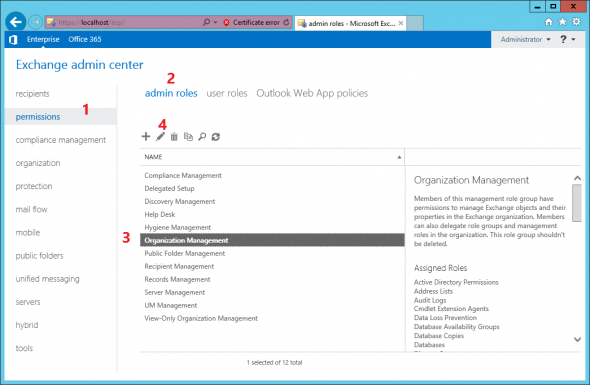590x385 pixels.
Task: Select Records Management role group
Action: (272, 279)
